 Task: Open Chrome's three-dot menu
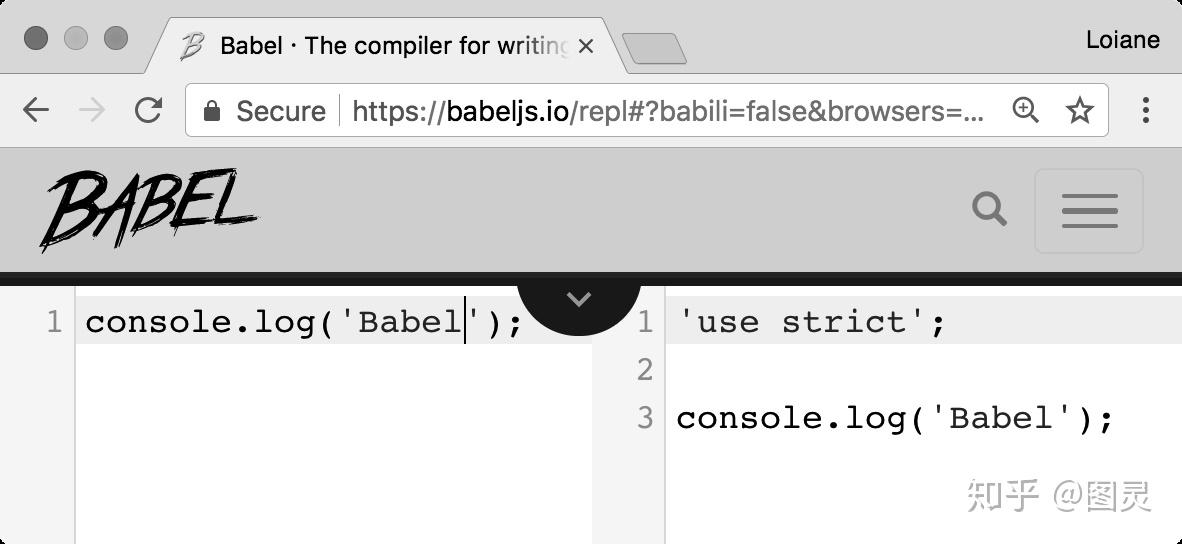coord(1146,110)
